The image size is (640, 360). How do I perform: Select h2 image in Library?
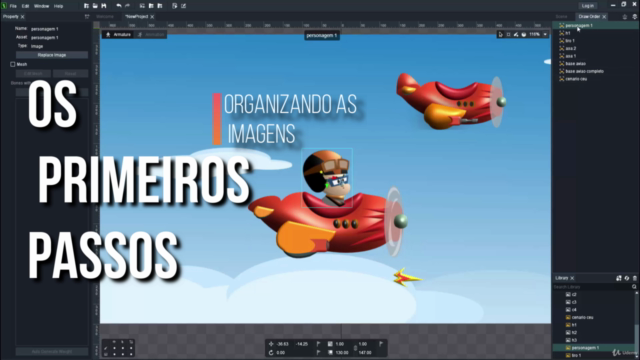[593, 333]
